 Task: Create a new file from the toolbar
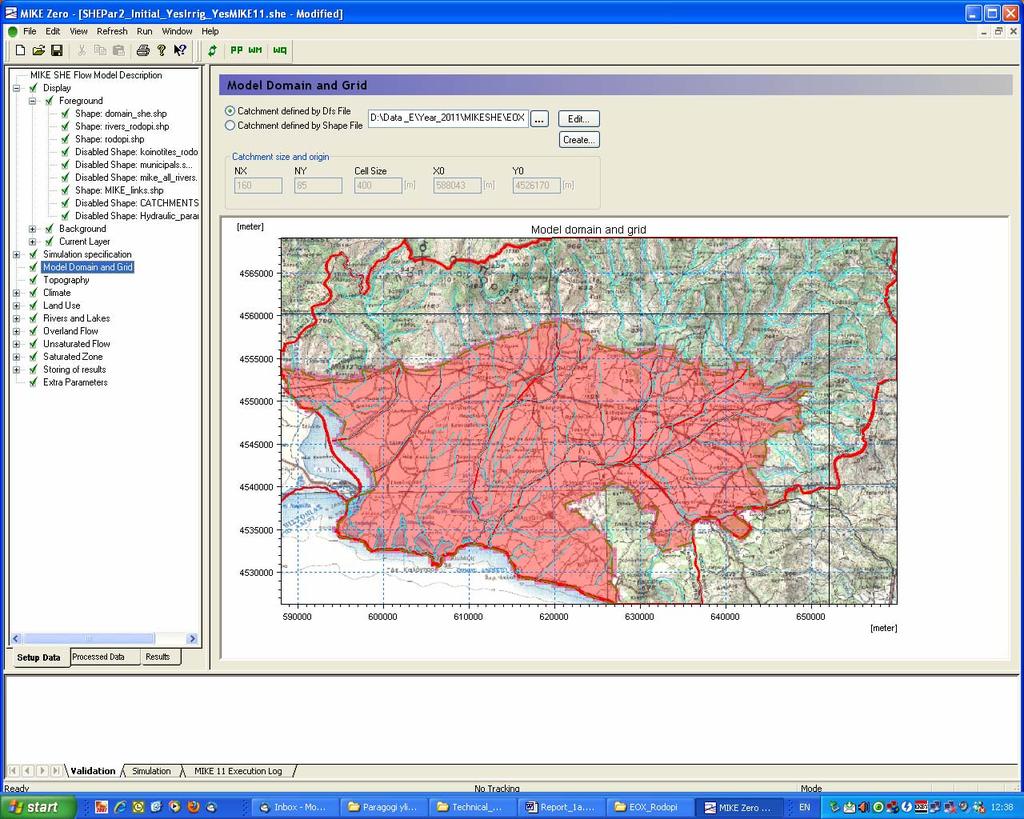(x=20, y=50)
